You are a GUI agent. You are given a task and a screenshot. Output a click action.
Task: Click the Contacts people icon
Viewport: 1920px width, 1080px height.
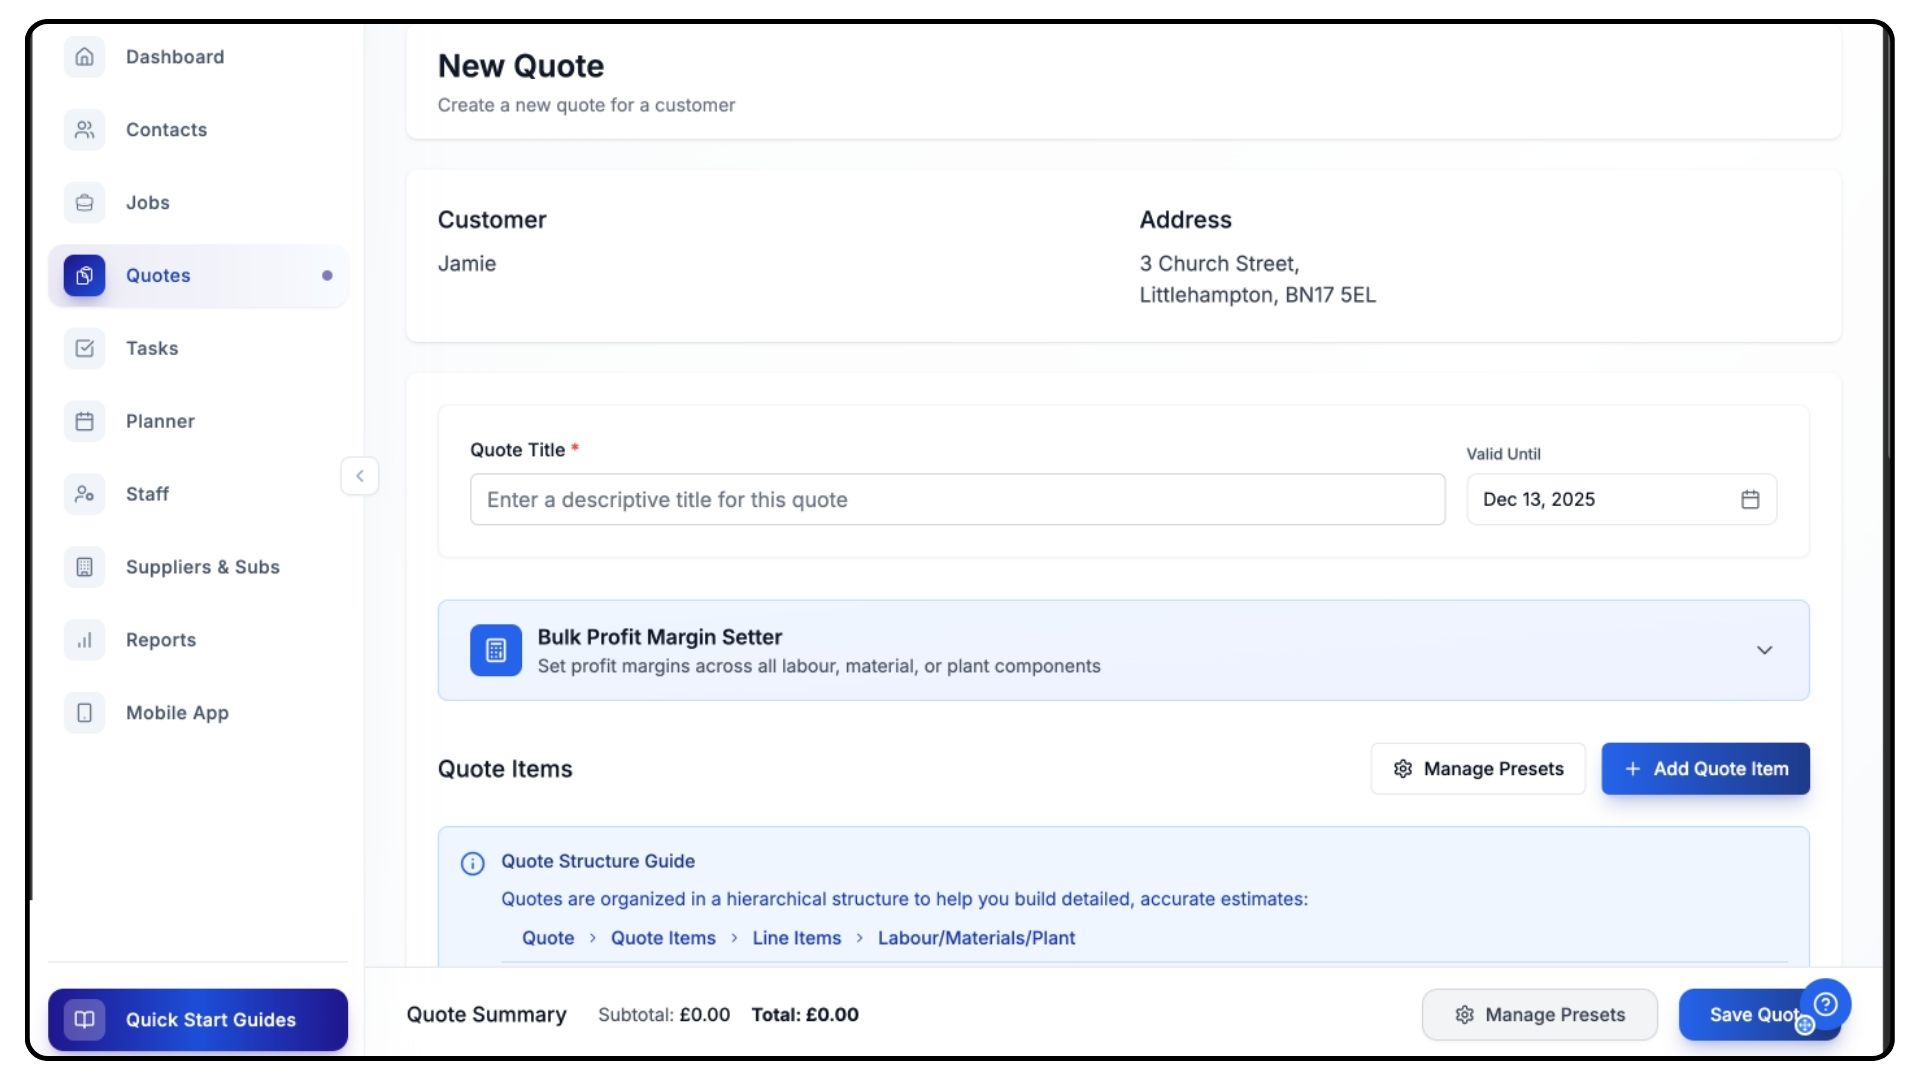point(85,130)
